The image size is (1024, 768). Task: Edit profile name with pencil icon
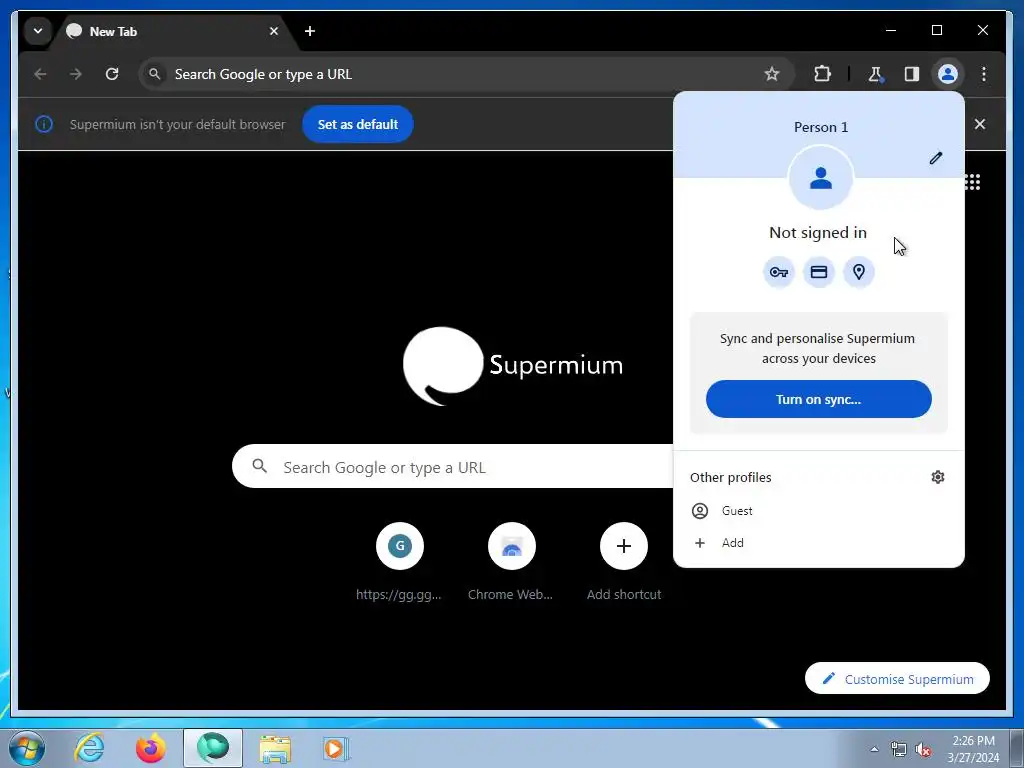(x=936, y=158)
